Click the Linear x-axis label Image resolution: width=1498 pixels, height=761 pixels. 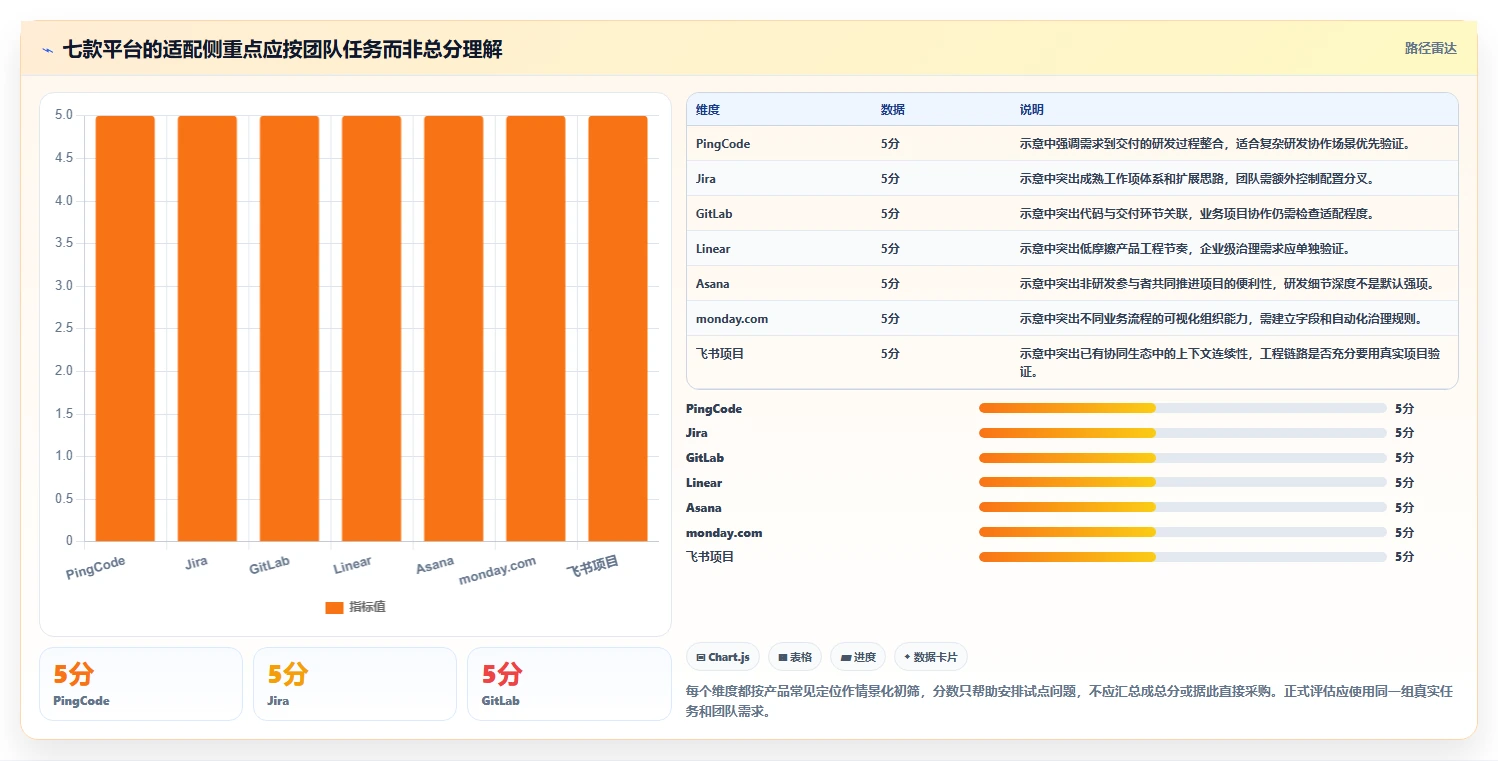[x=352, y=566]
